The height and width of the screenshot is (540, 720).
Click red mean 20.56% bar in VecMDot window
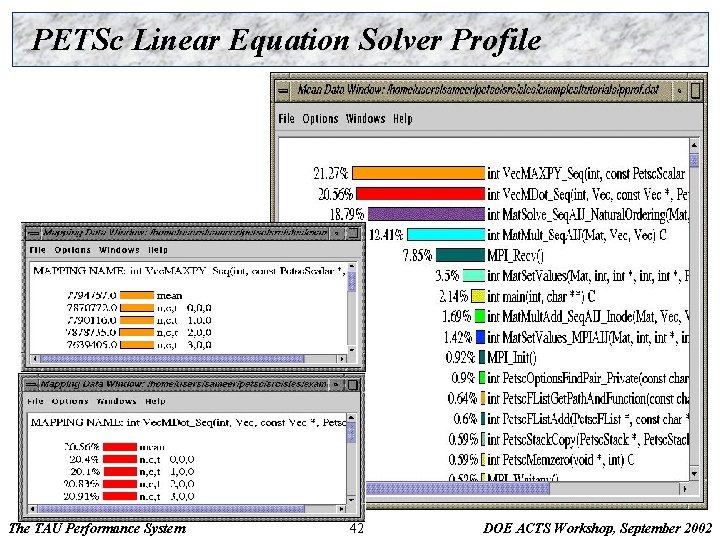tap(120, 447)
